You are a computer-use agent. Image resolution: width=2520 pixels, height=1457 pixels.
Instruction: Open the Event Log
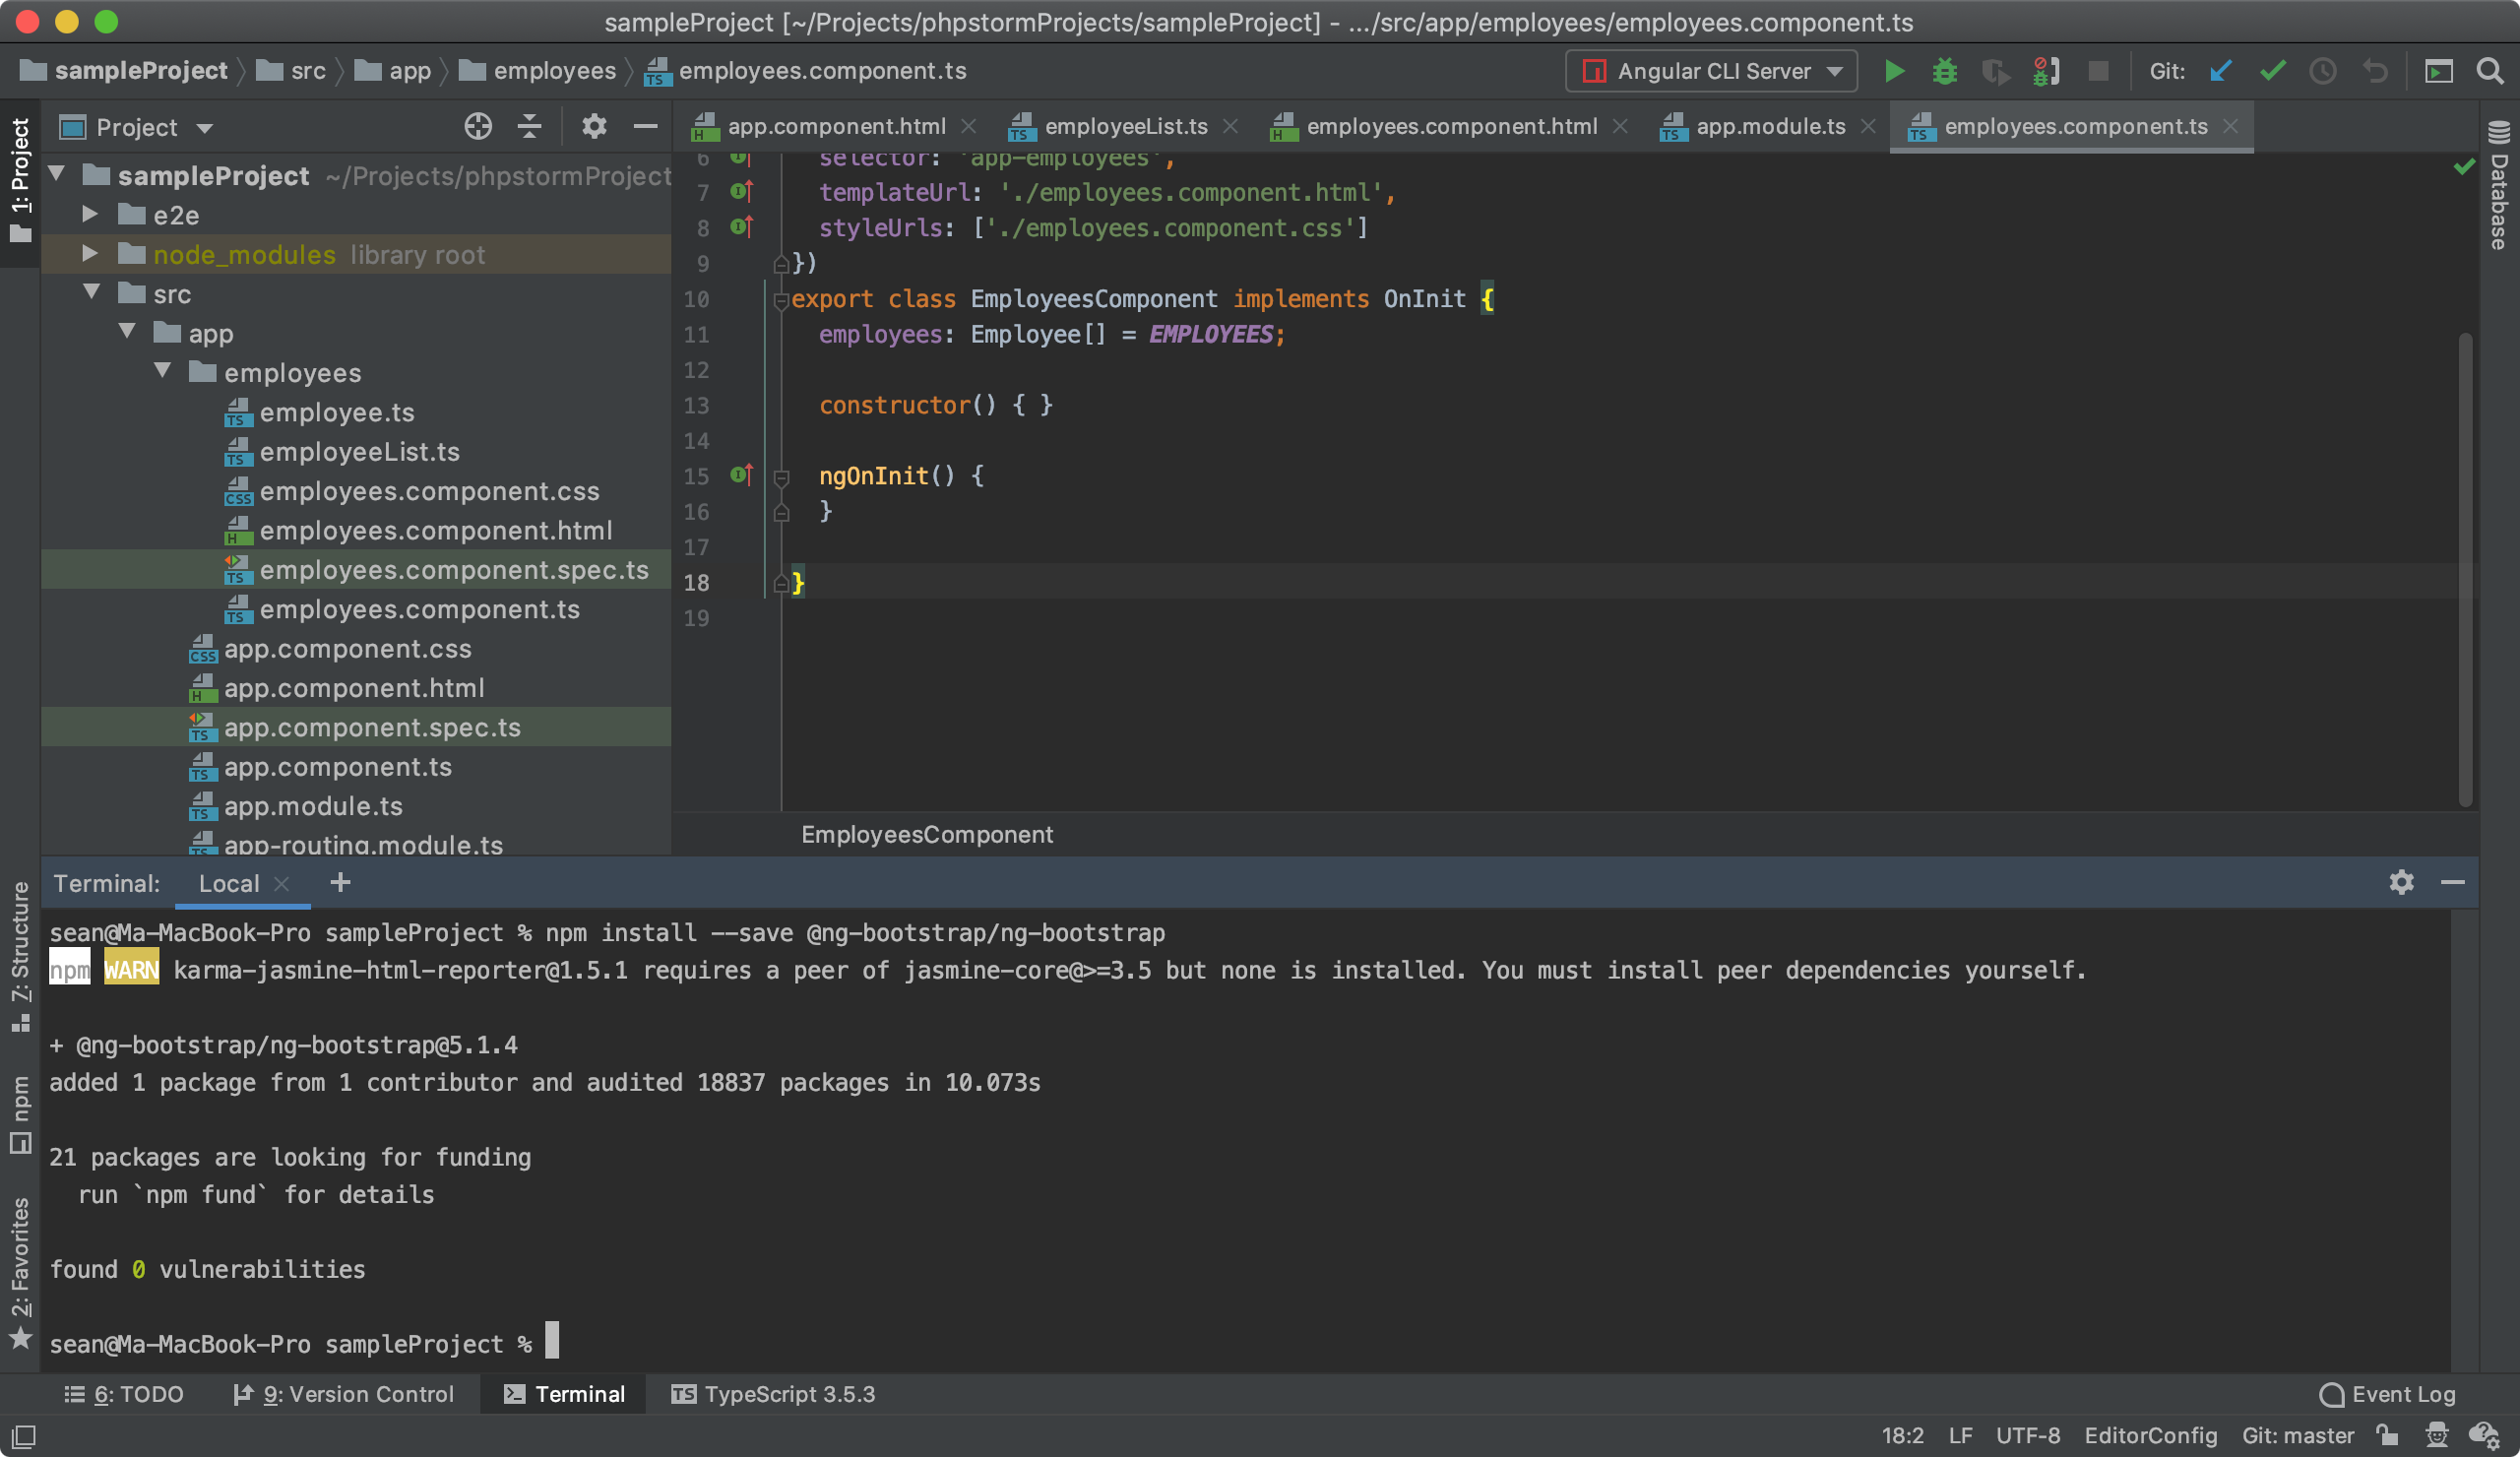pyautogui.click(x=2388, y=1393)
